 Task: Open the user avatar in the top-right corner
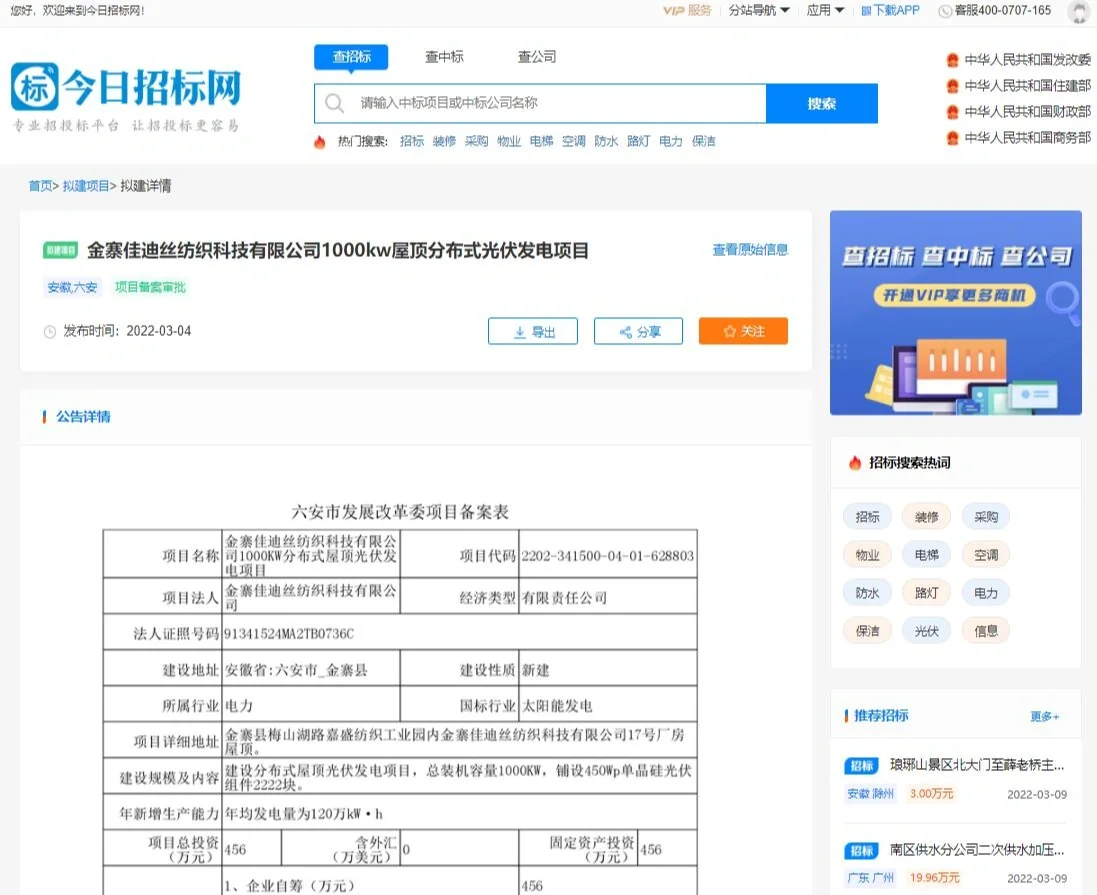pos(1078,11)
